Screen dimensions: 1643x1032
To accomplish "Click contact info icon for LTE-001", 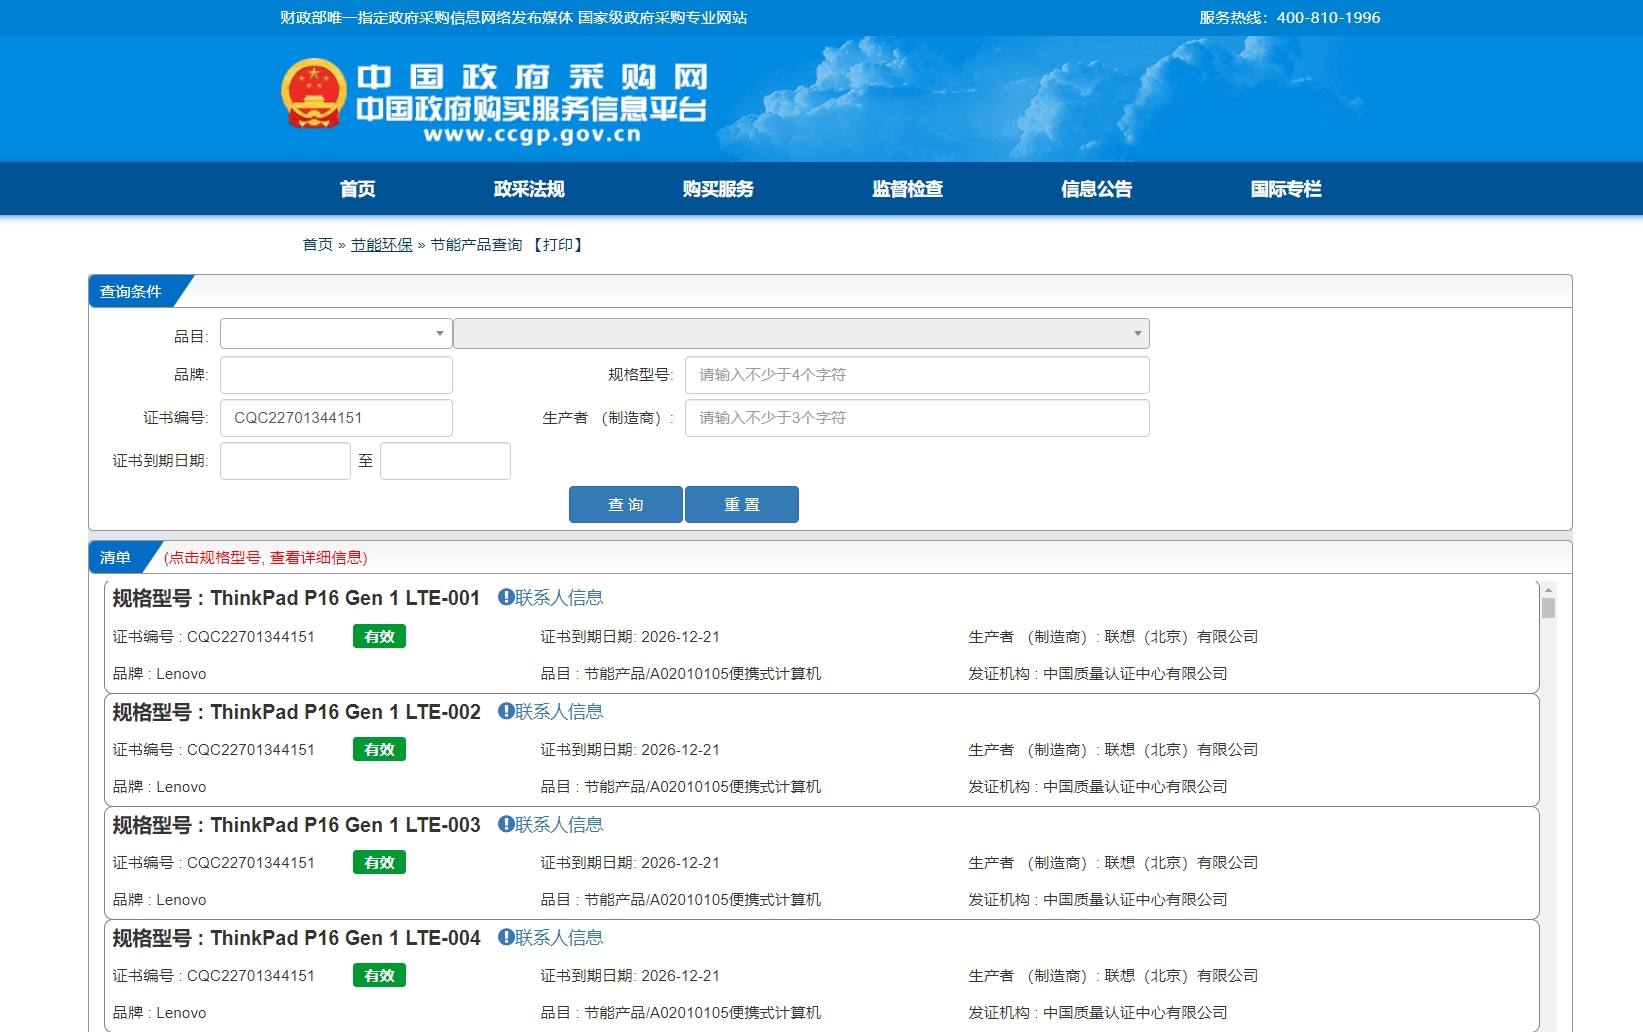I will coord(506,597).
